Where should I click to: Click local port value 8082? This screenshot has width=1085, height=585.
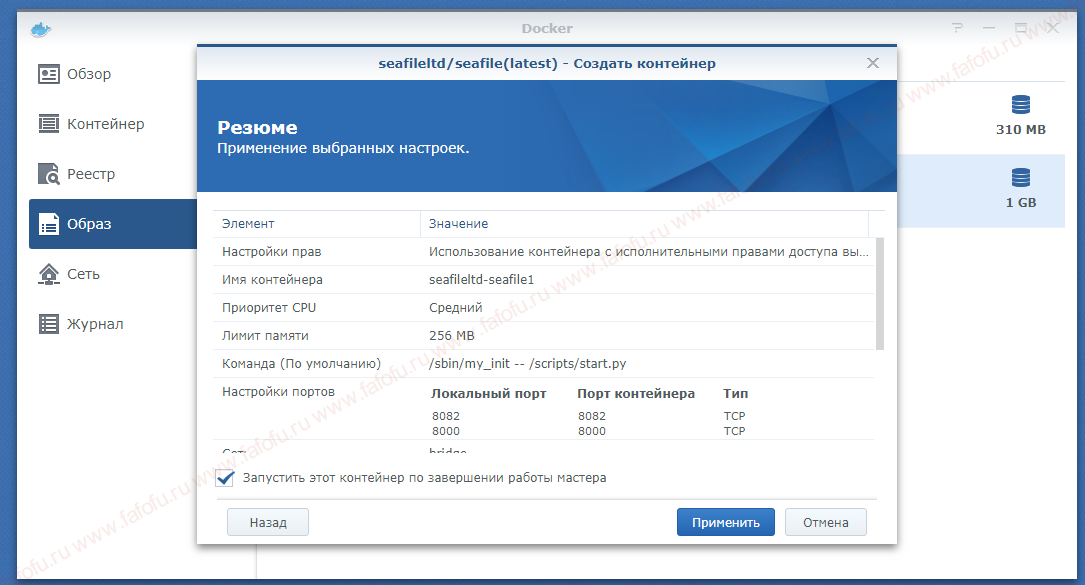(x=446, y=416)
